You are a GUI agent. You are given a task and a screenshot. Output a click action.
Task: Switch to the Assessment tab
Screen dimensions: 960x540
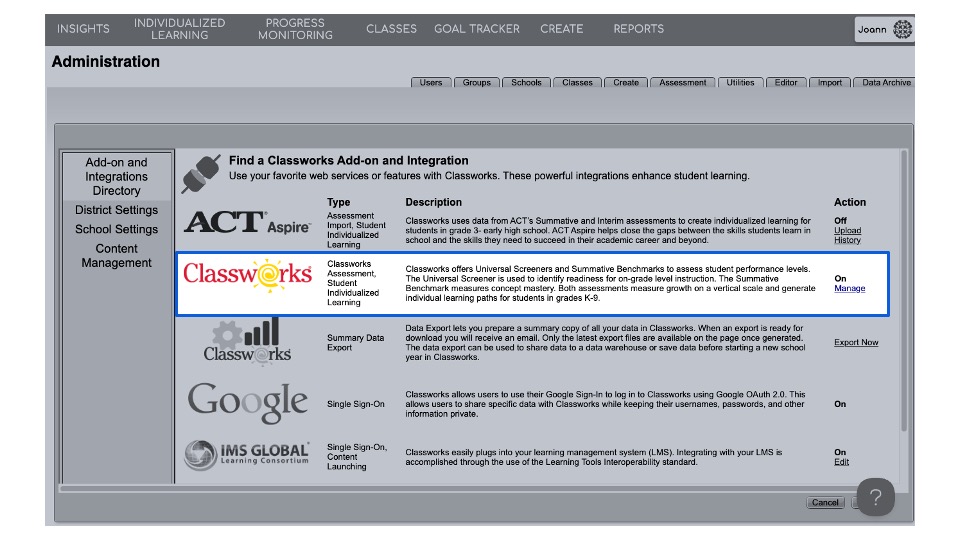(683, 83)
